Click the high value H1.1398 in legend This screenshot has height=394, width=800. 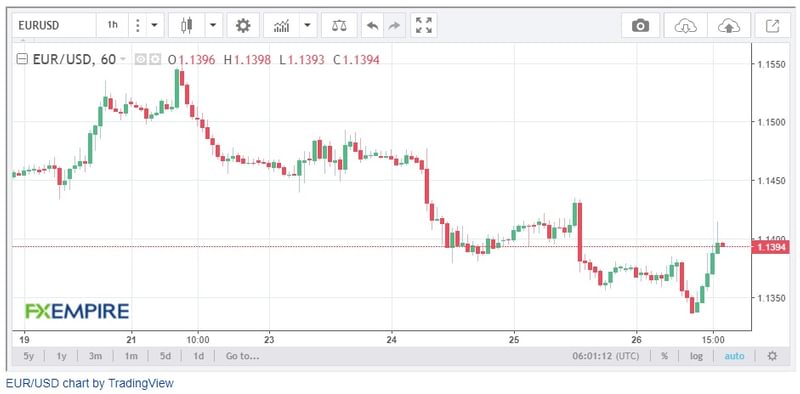point(247,60)
